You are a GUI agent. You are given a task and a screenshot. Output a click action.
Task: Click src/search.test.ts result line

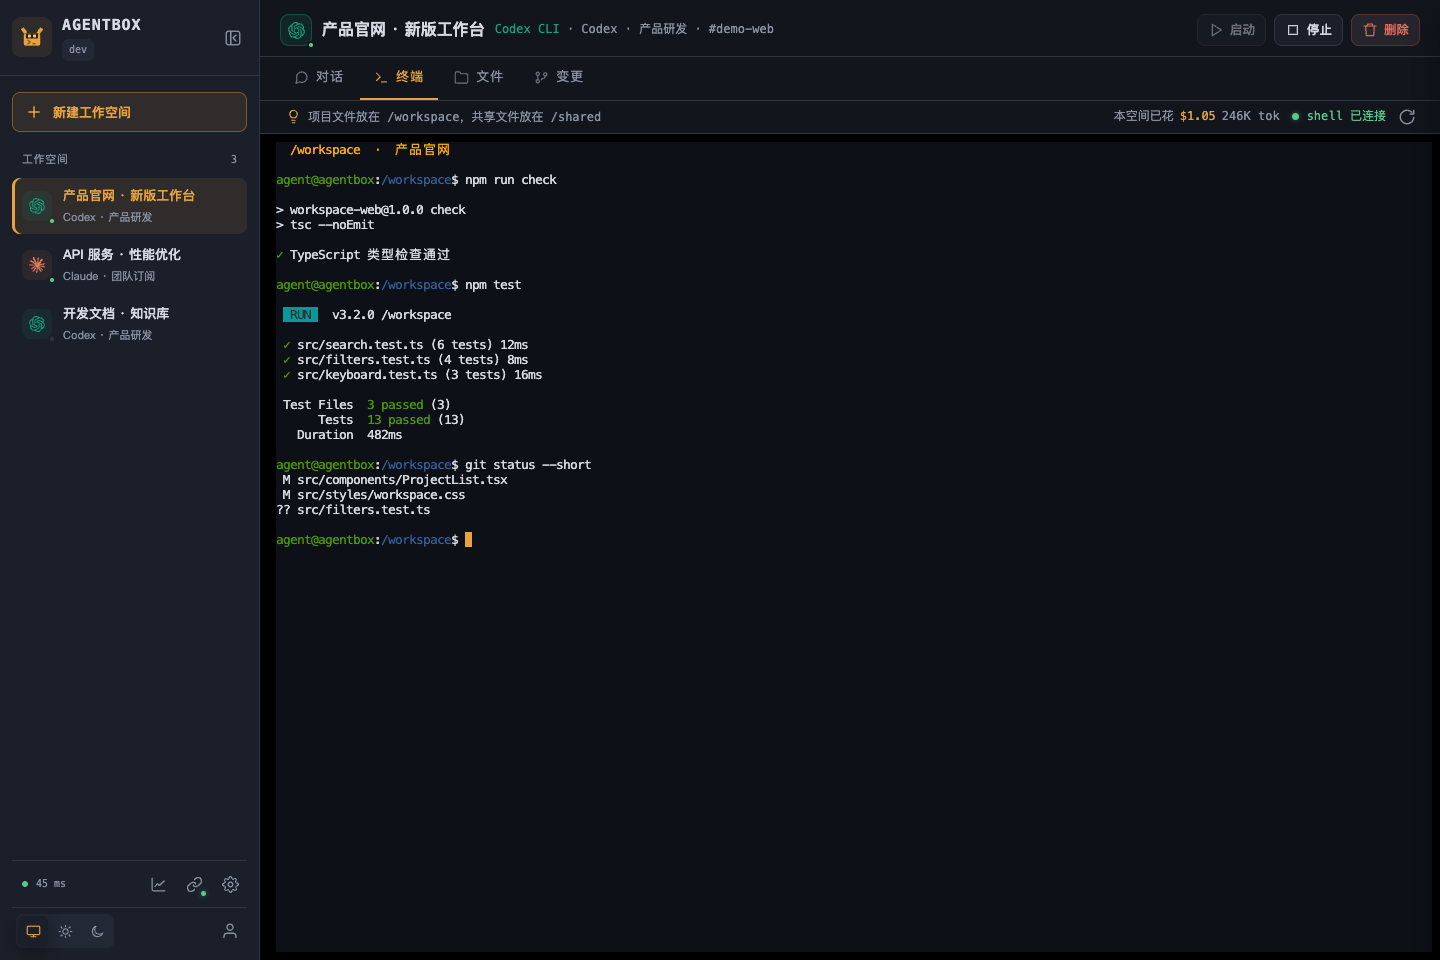point(405,345)
